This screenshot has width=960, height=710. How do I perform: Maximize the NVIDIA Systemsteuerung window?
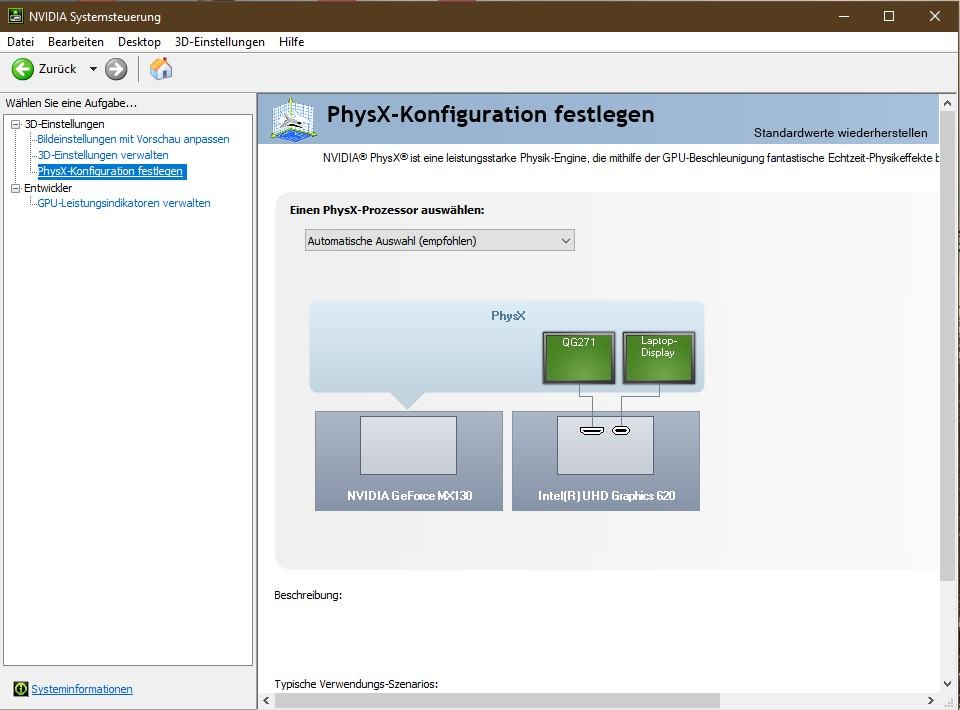point(889,16)
